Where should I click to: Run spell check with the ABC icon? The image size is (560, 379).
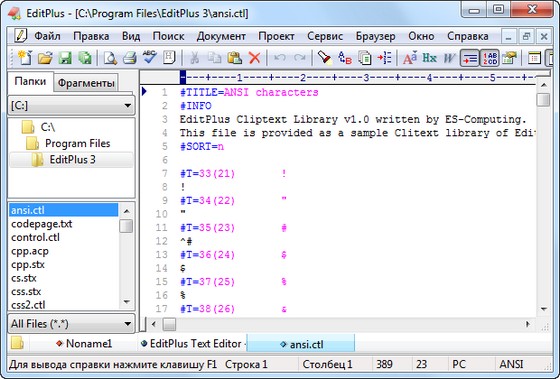pyautogui.click(x=149, y=57)
